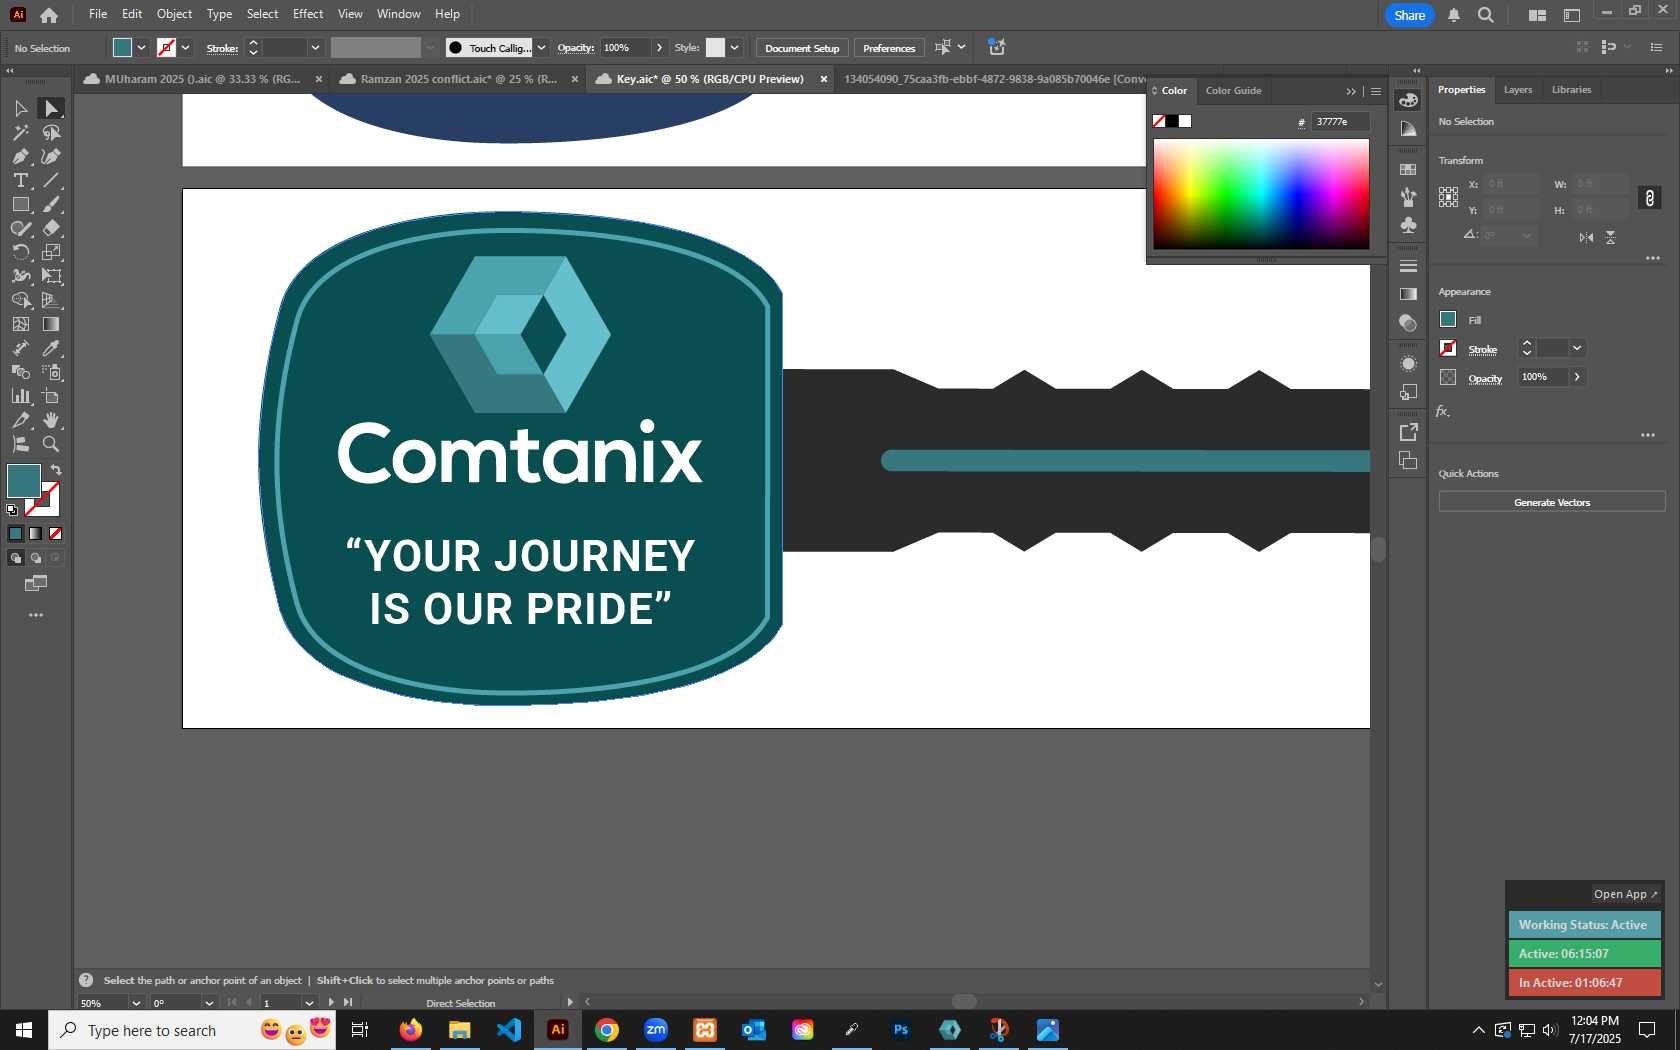Select the Rectangle tool
The image size is (1680, 1050).
point(20,204)
